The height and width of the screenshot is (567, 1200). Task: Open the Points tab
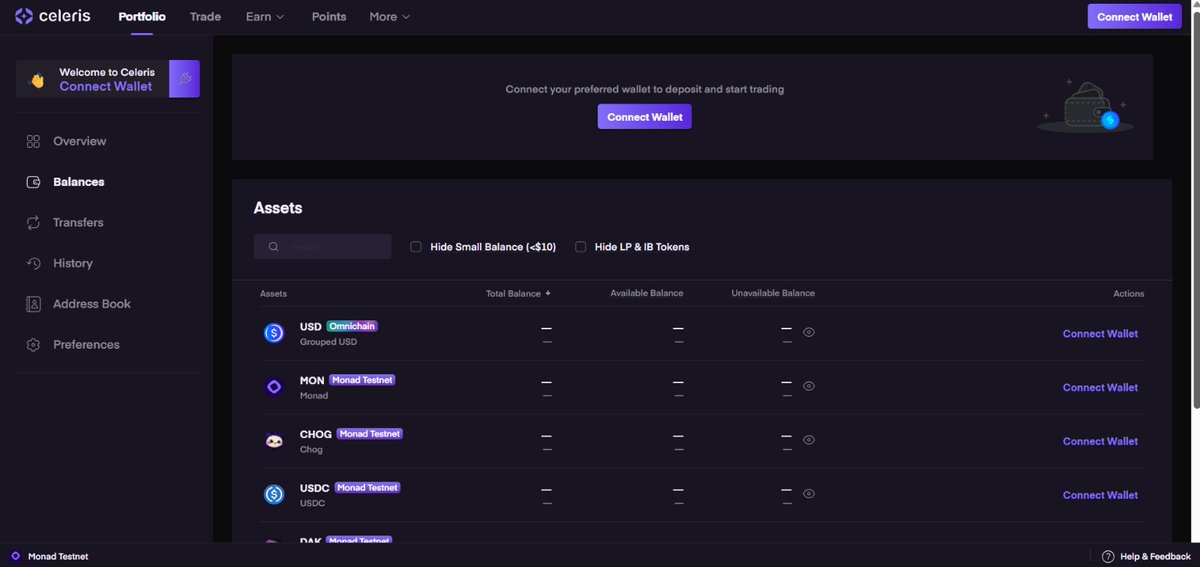point(329,17)
